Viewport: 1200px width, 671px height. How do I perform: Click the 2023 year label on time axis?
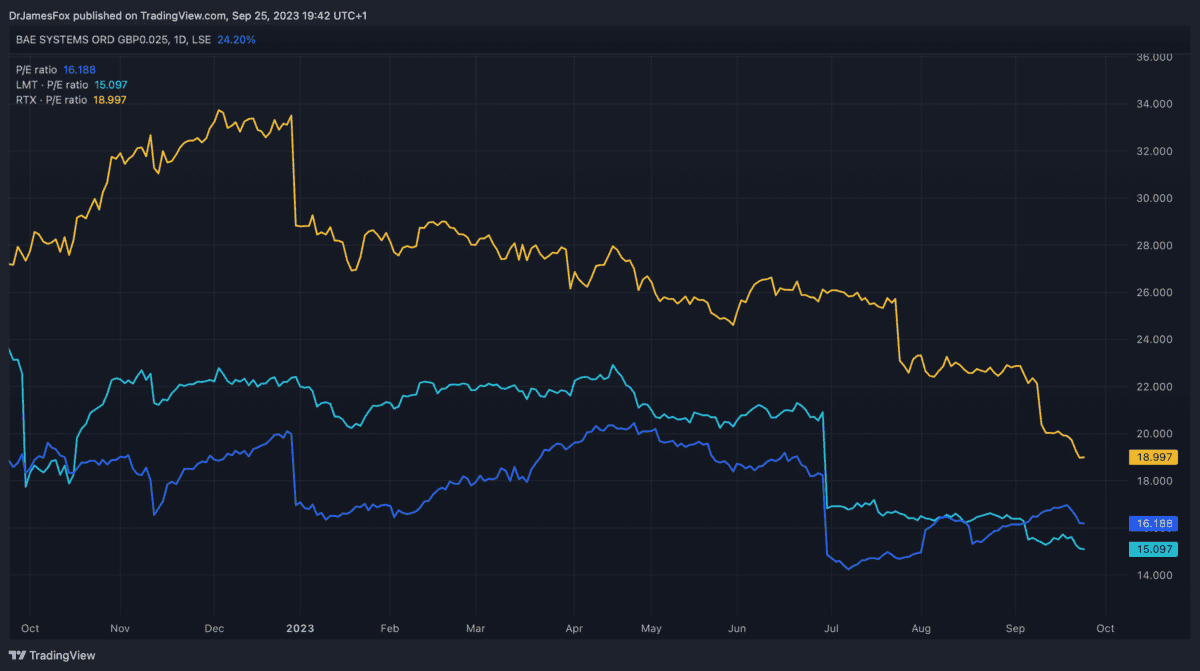300,628
